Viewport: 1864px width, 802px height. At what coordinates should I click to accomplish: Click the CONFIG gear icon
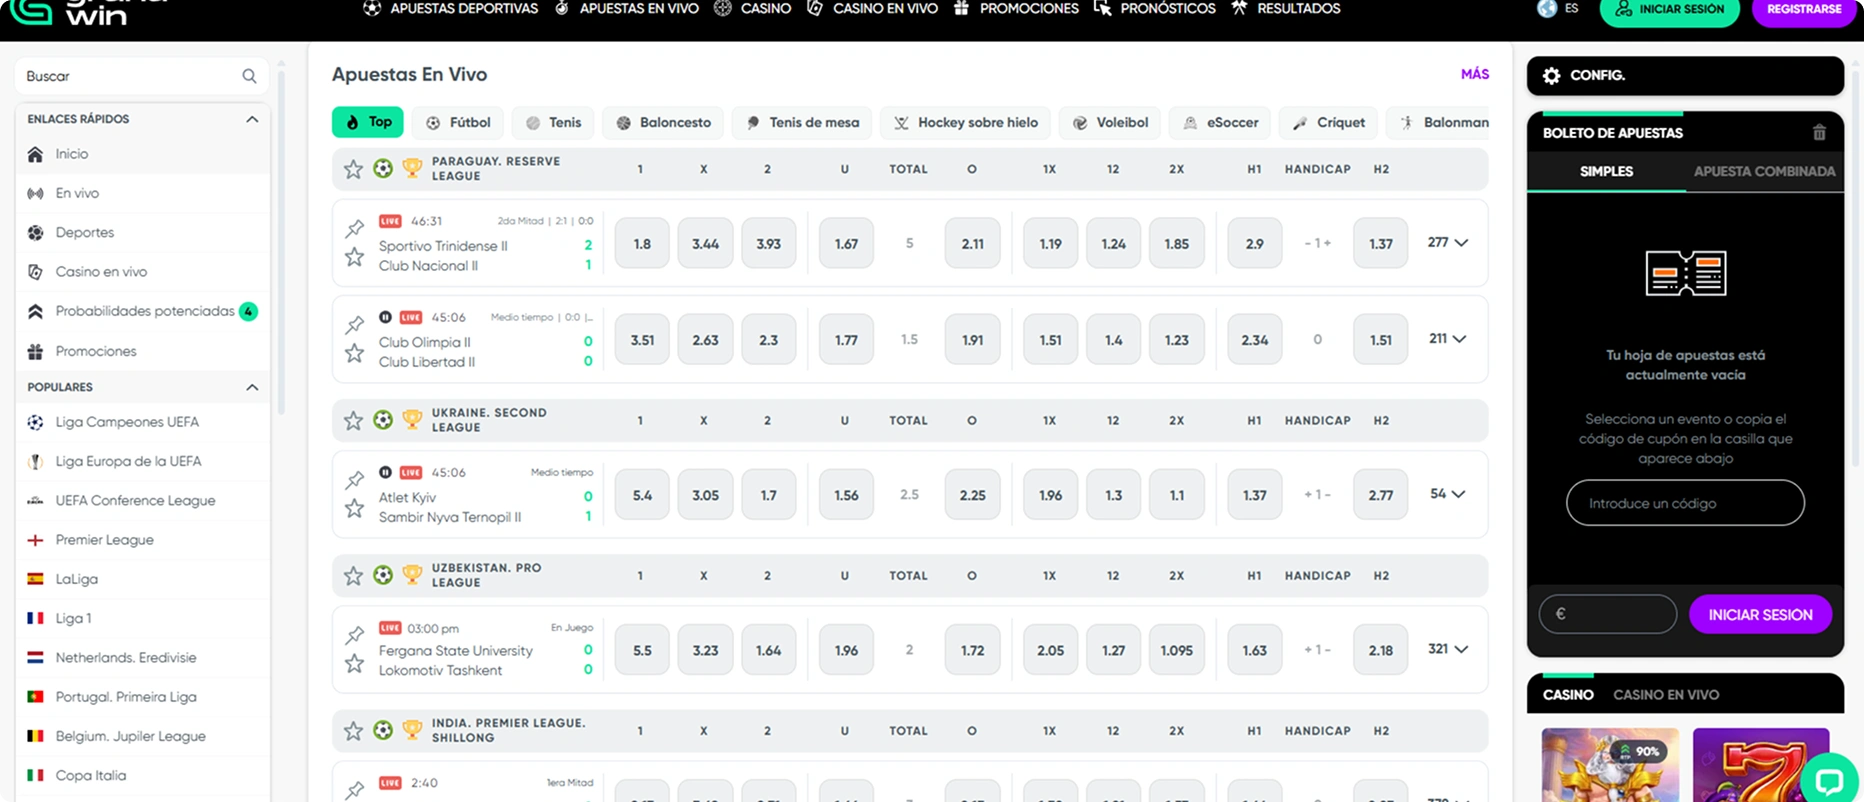pyautogui.click(x=1551, y=75)
